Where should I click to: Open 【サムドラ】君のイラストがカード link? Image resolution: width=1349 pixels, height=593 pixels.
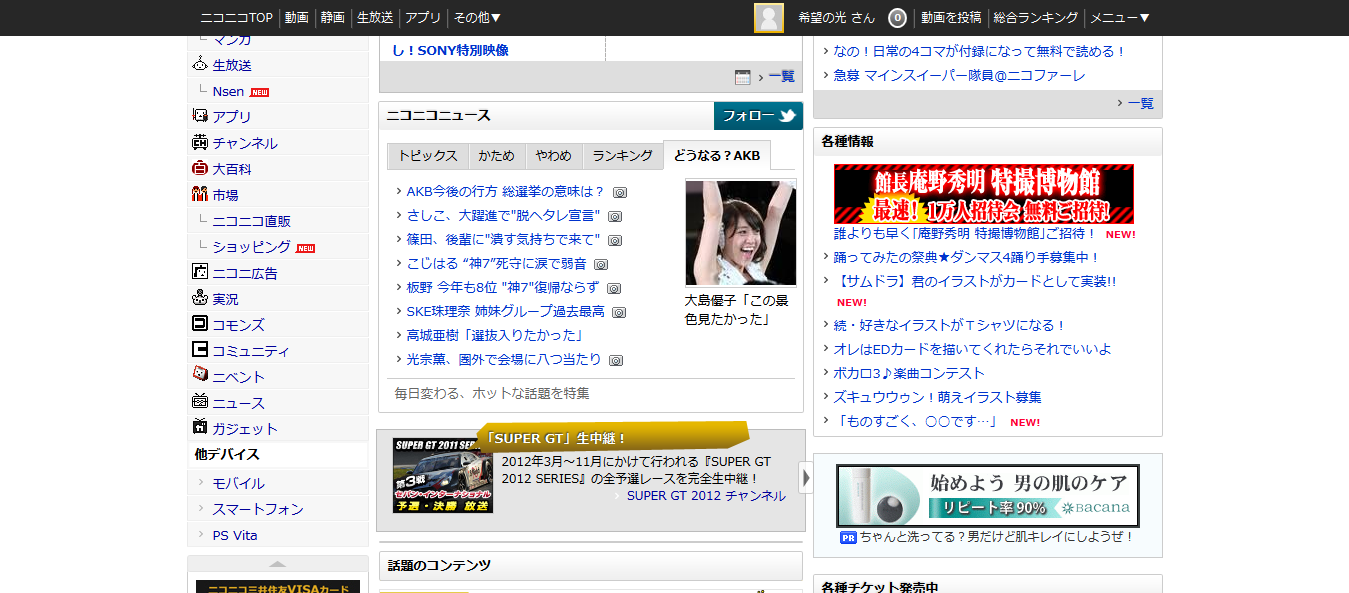pyautogui.click(x=975, y=281)
